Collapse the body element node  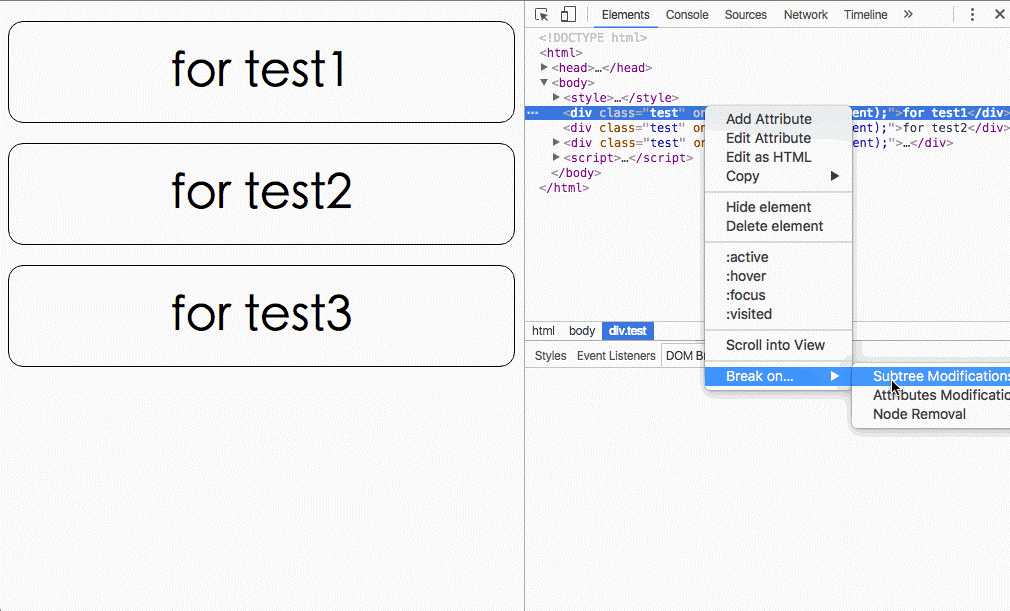point(545,83)
